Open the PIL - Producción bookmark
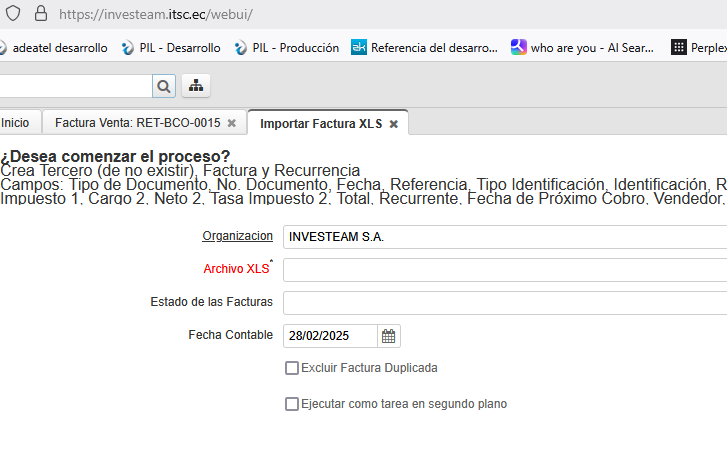This screenshot has height=463, width=727. 289,47
